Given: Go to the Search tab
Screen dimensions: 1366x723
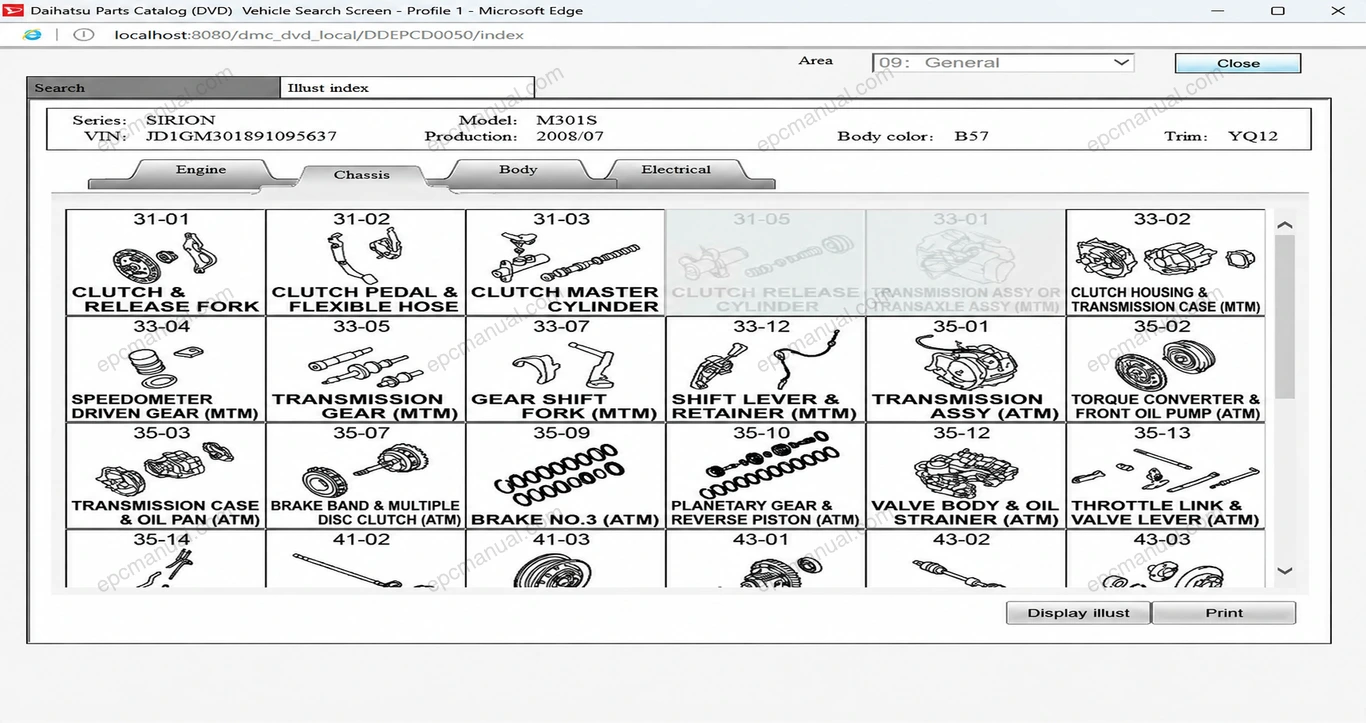Looking at the screenshot, I should [154, 88].
